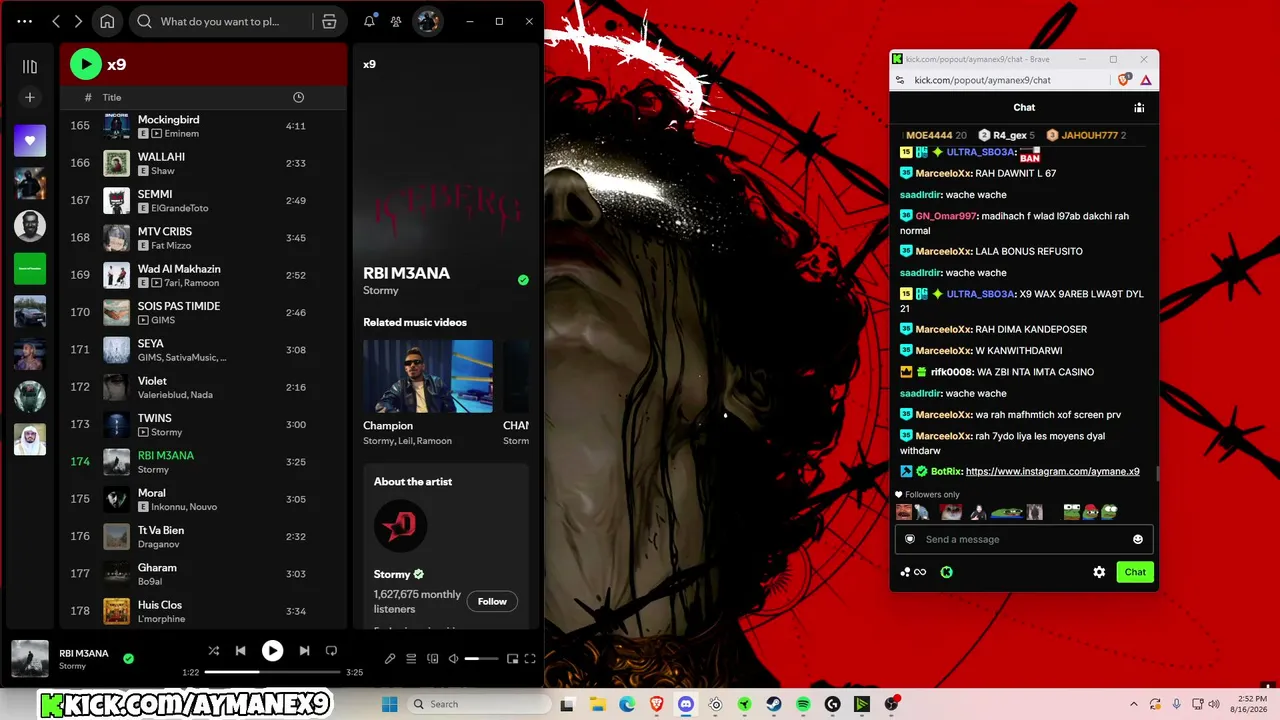This screenshot has height=720, width=1280.
Task: Open Brave browser from the taskbar
Action: (x=656, y=704)
